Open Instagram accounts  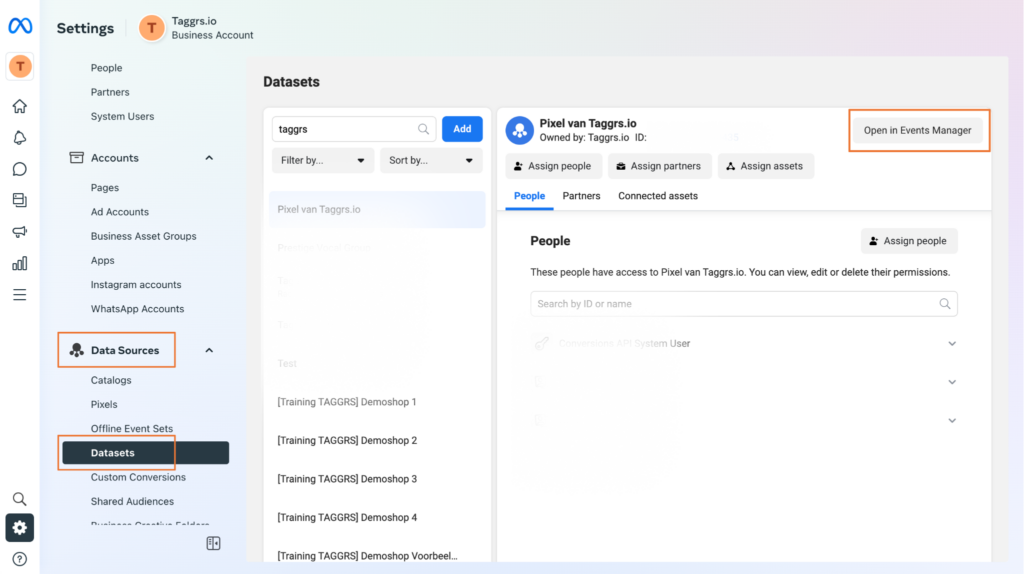(x=136, y=285)
